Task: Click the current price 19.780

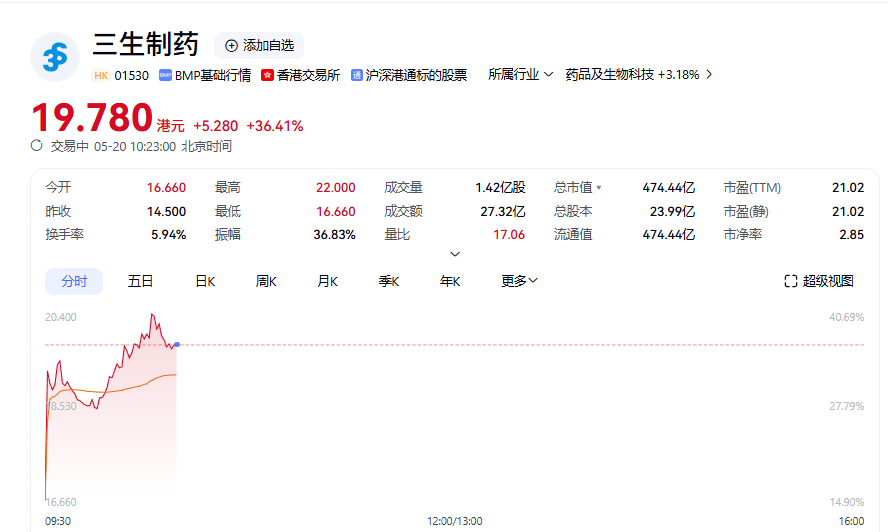Action: coord(92,118)
